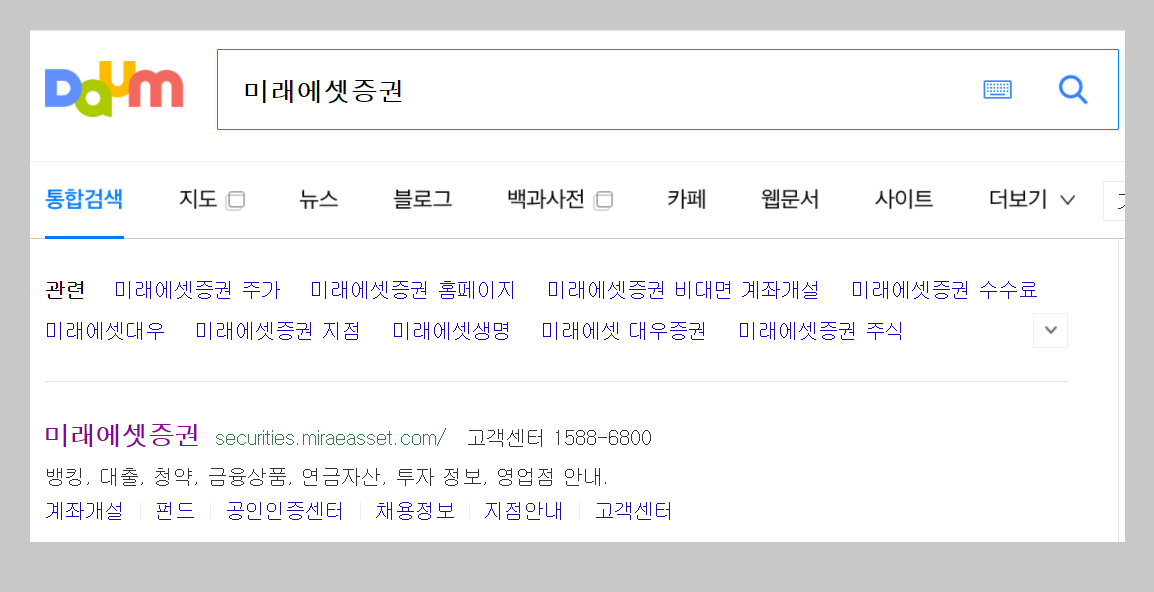Screen dimensions: 1154x592
Task: Switch to the 카페 tab
Action: point(686,199)
